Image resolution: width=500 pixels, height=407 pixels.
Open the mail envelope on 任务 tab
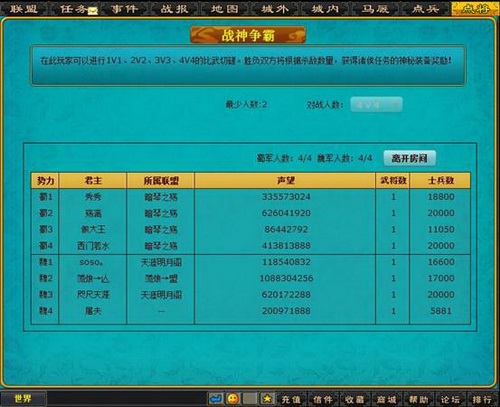[93, 11]
